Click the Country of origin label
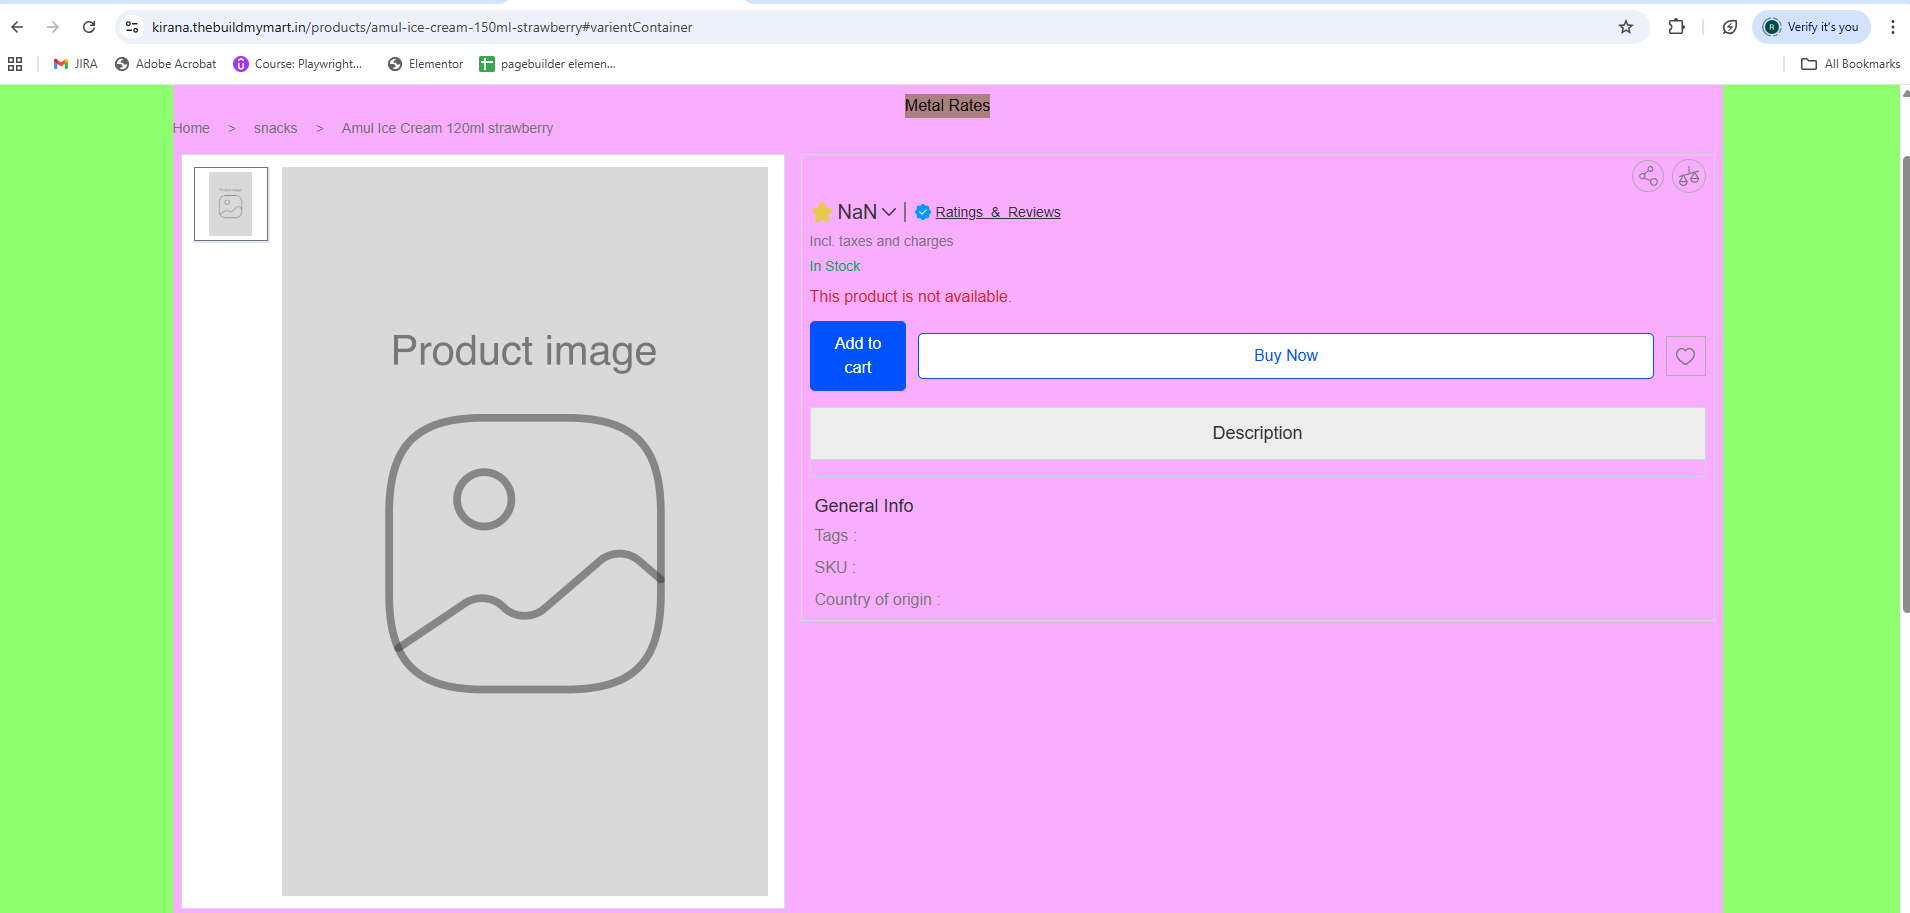 pyautogui.click(x=877, y=600)
